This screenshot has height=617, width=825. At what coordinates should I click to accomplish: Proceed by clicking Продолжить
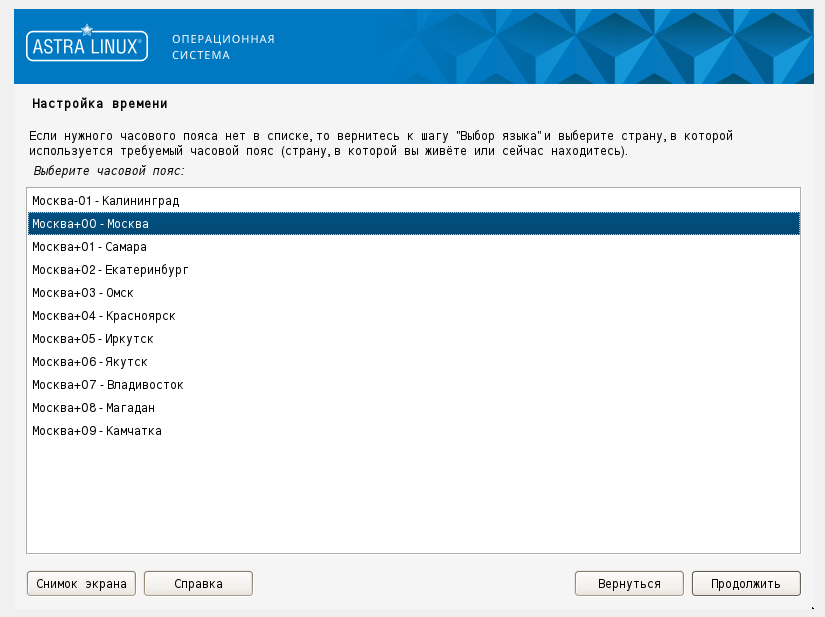(x=746, y=583)
